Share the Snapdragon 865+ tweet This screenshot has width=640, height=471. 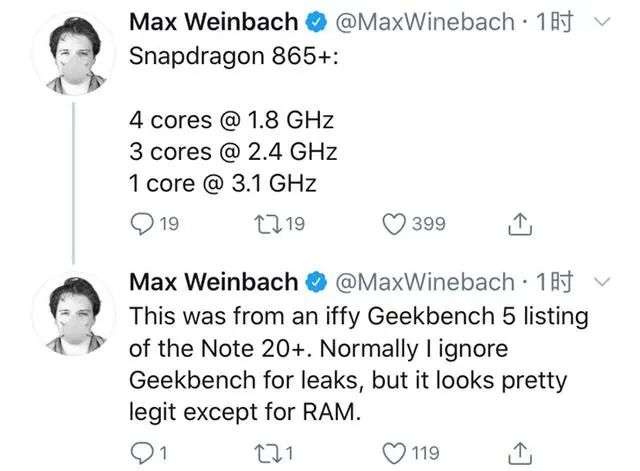(x=518, y=225)
